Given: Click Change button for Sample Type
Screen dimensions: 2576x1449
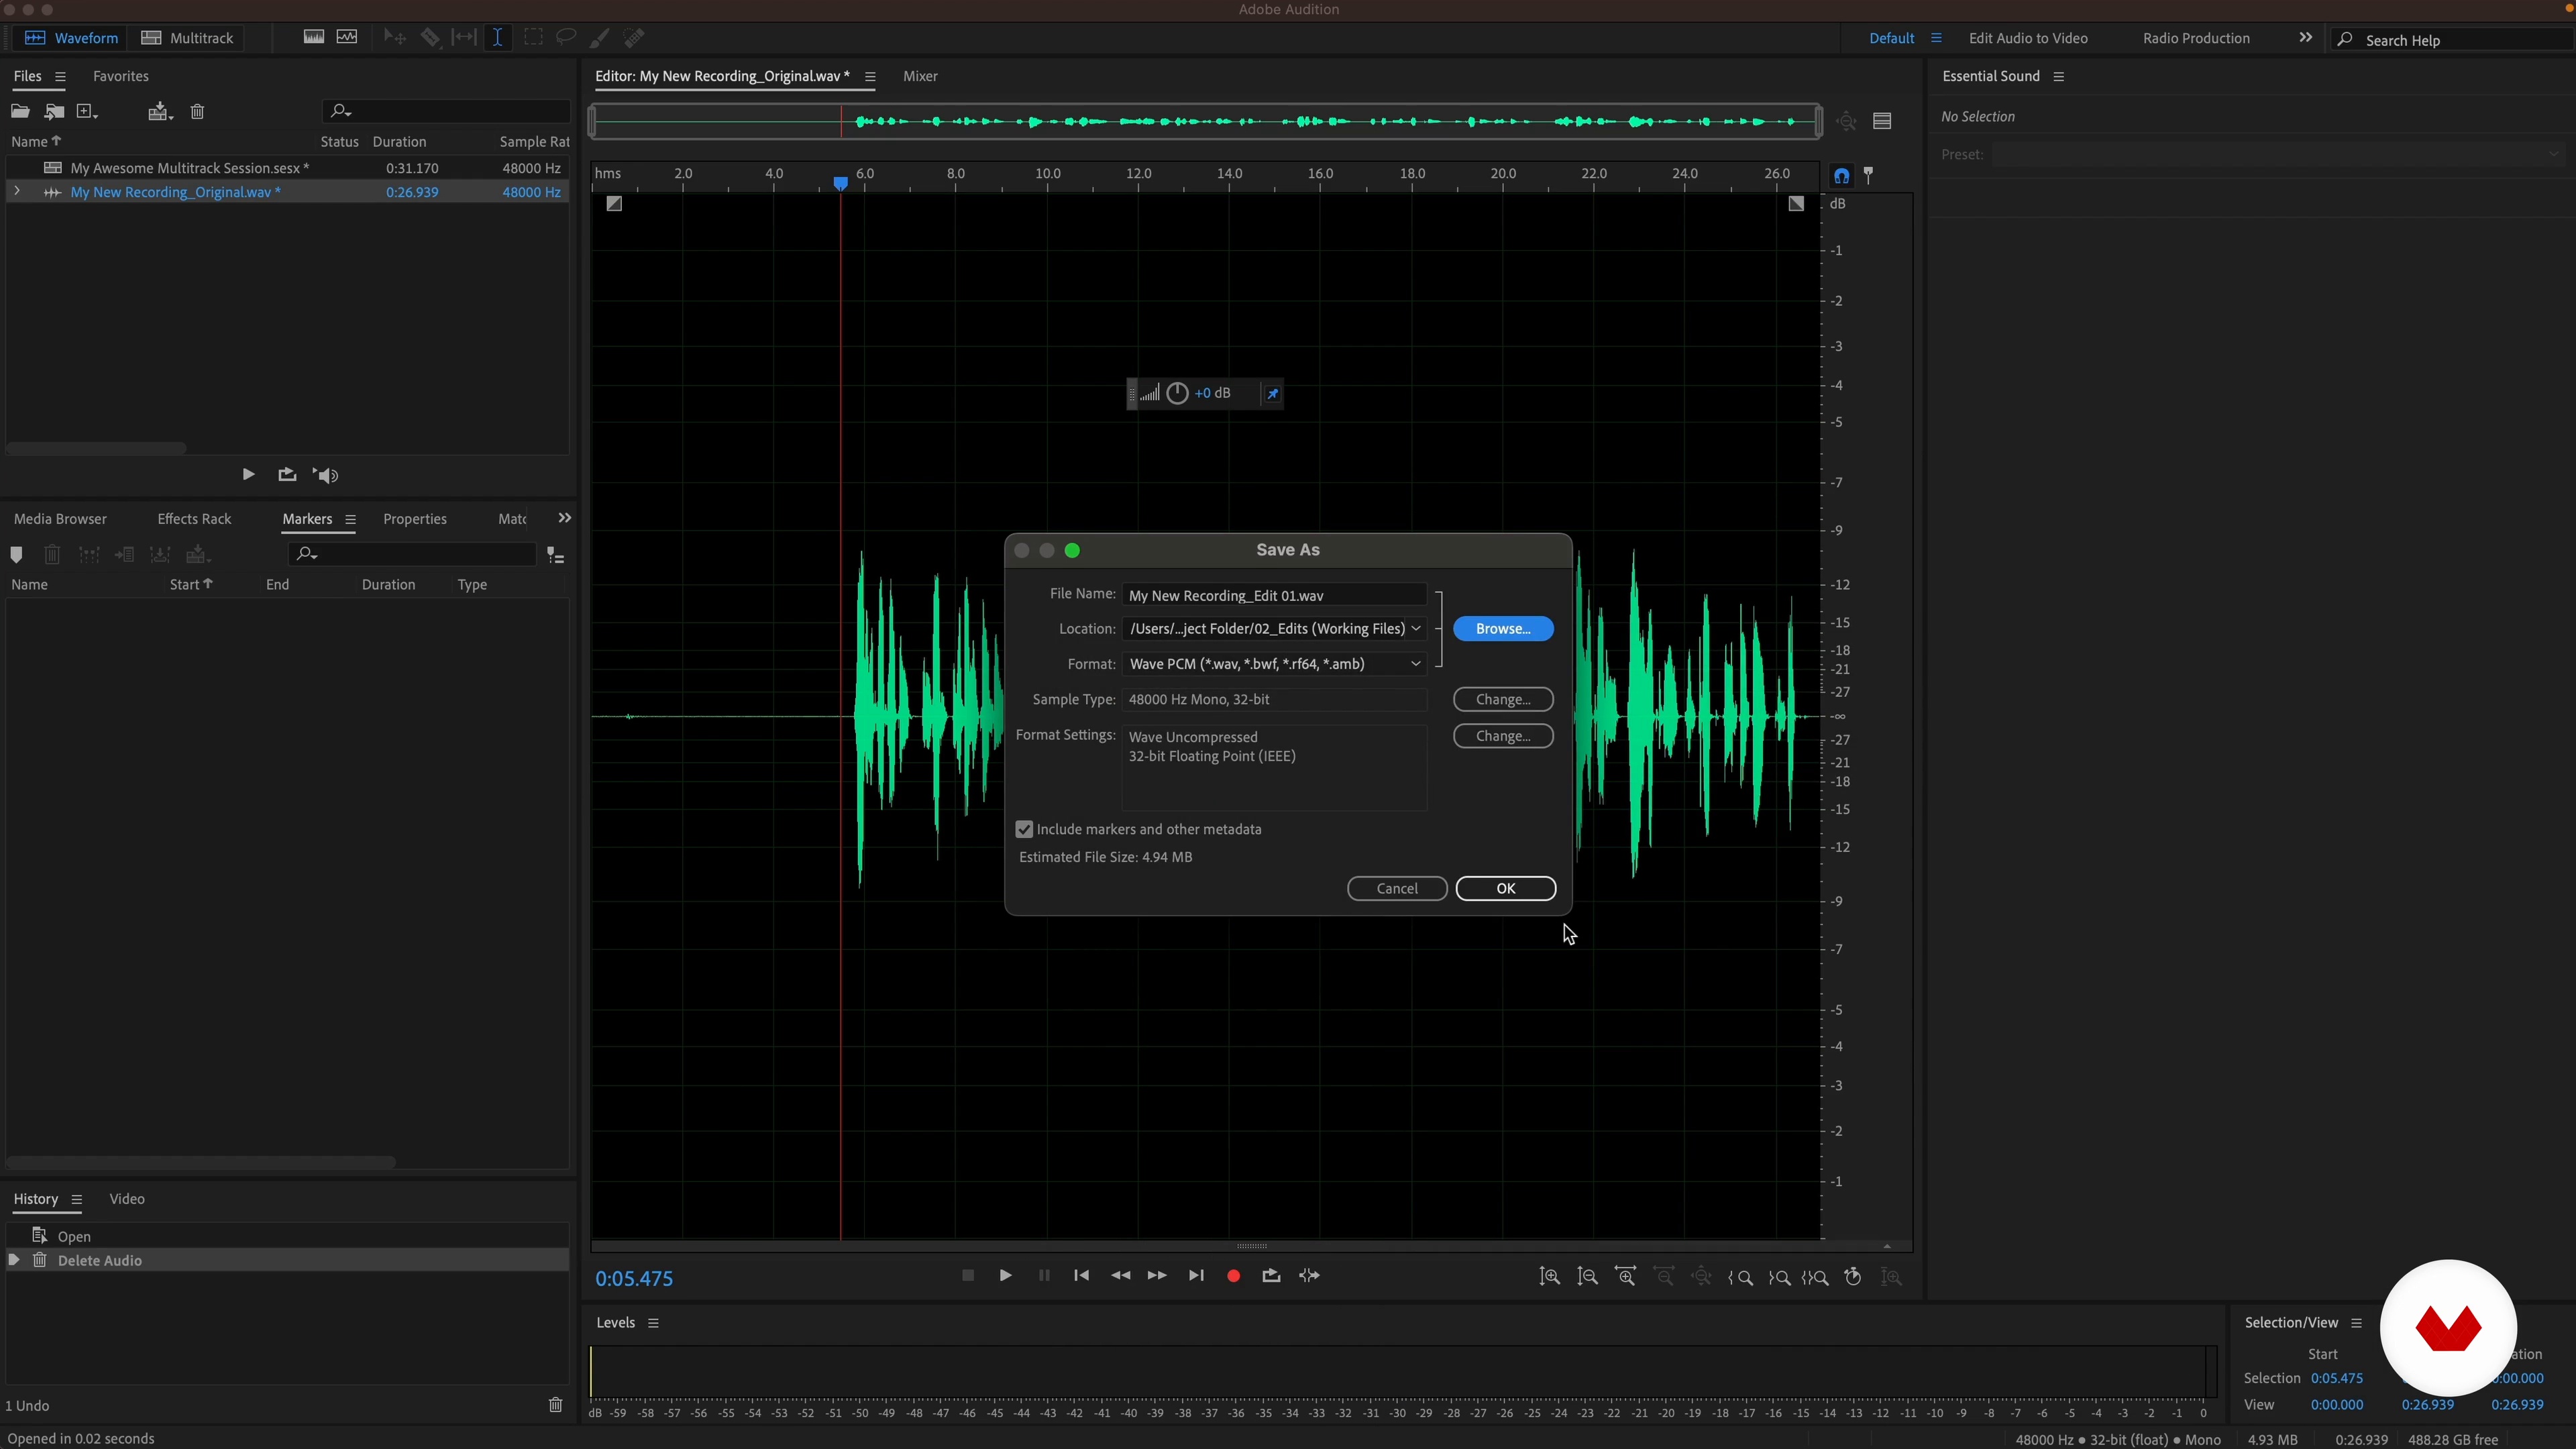Looking at the screenshot, I should coord(1503,699).
